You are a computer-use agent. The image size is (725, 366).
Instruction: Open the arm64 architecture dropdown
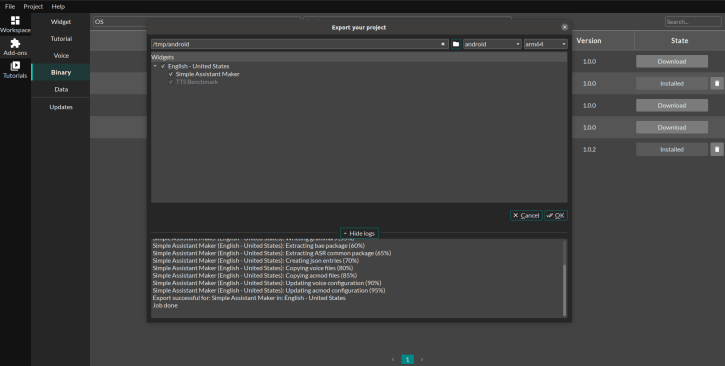coord(545,44)
